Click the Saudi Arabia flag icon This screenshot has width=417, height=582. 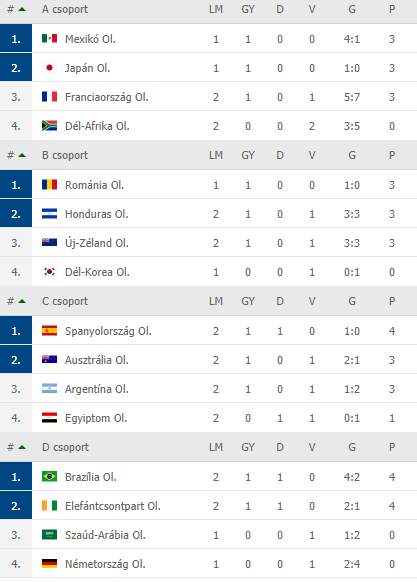tap(49, 534)
